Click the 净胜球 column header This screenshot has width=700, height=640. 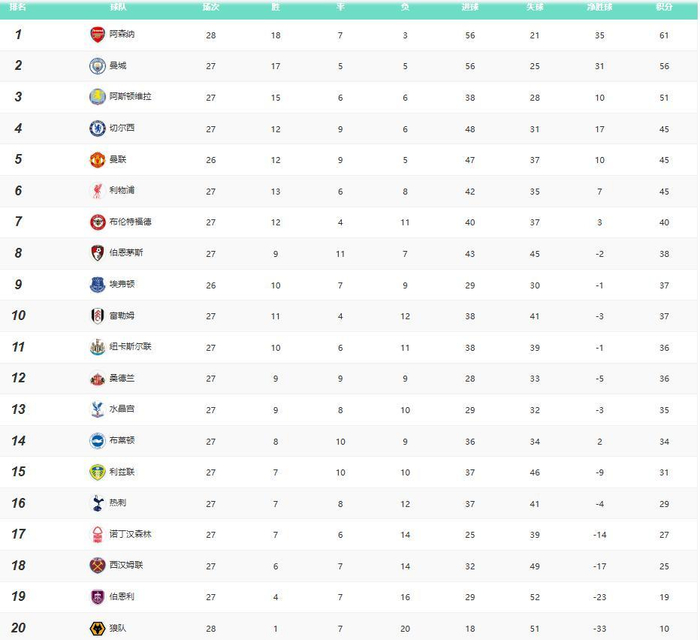(599, 7)
